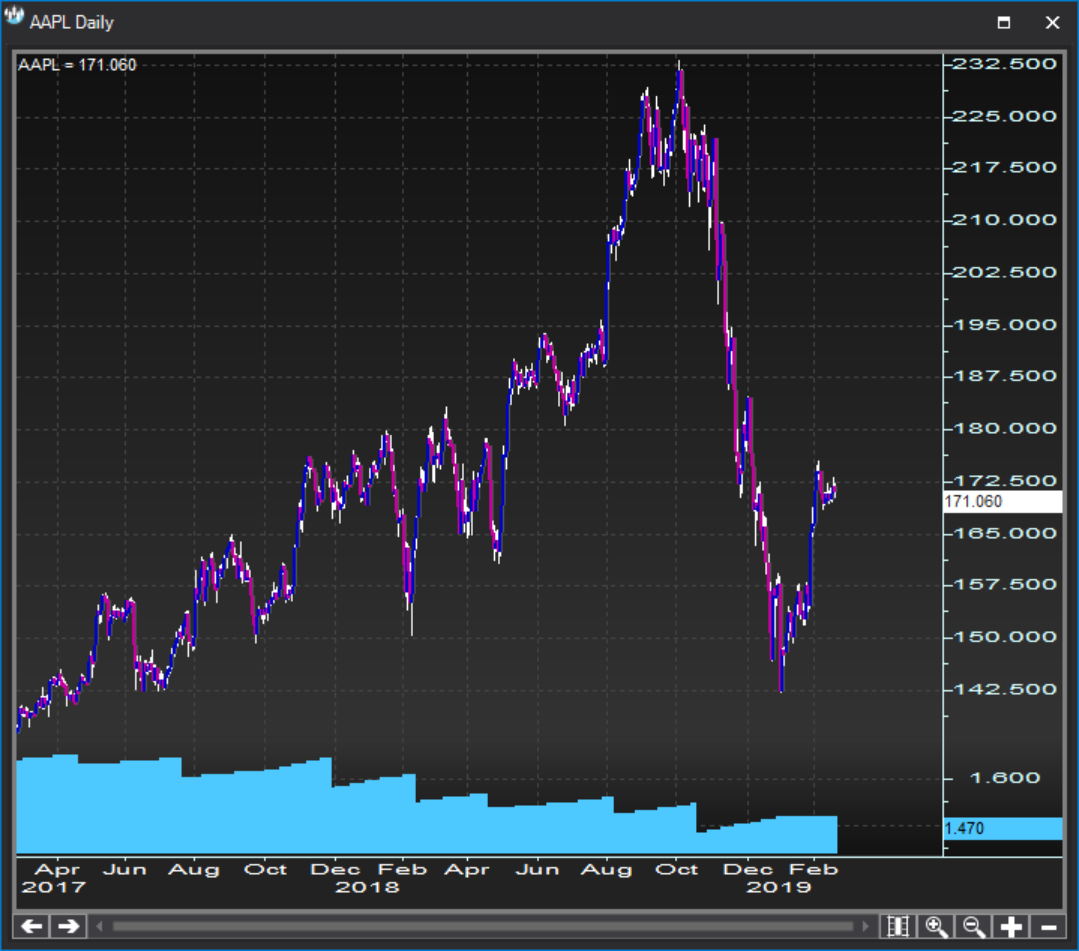This screenshot has width=1079, height=951.
Task: Click the 2019 year label on time axis
Action: (x=779, y=888)
